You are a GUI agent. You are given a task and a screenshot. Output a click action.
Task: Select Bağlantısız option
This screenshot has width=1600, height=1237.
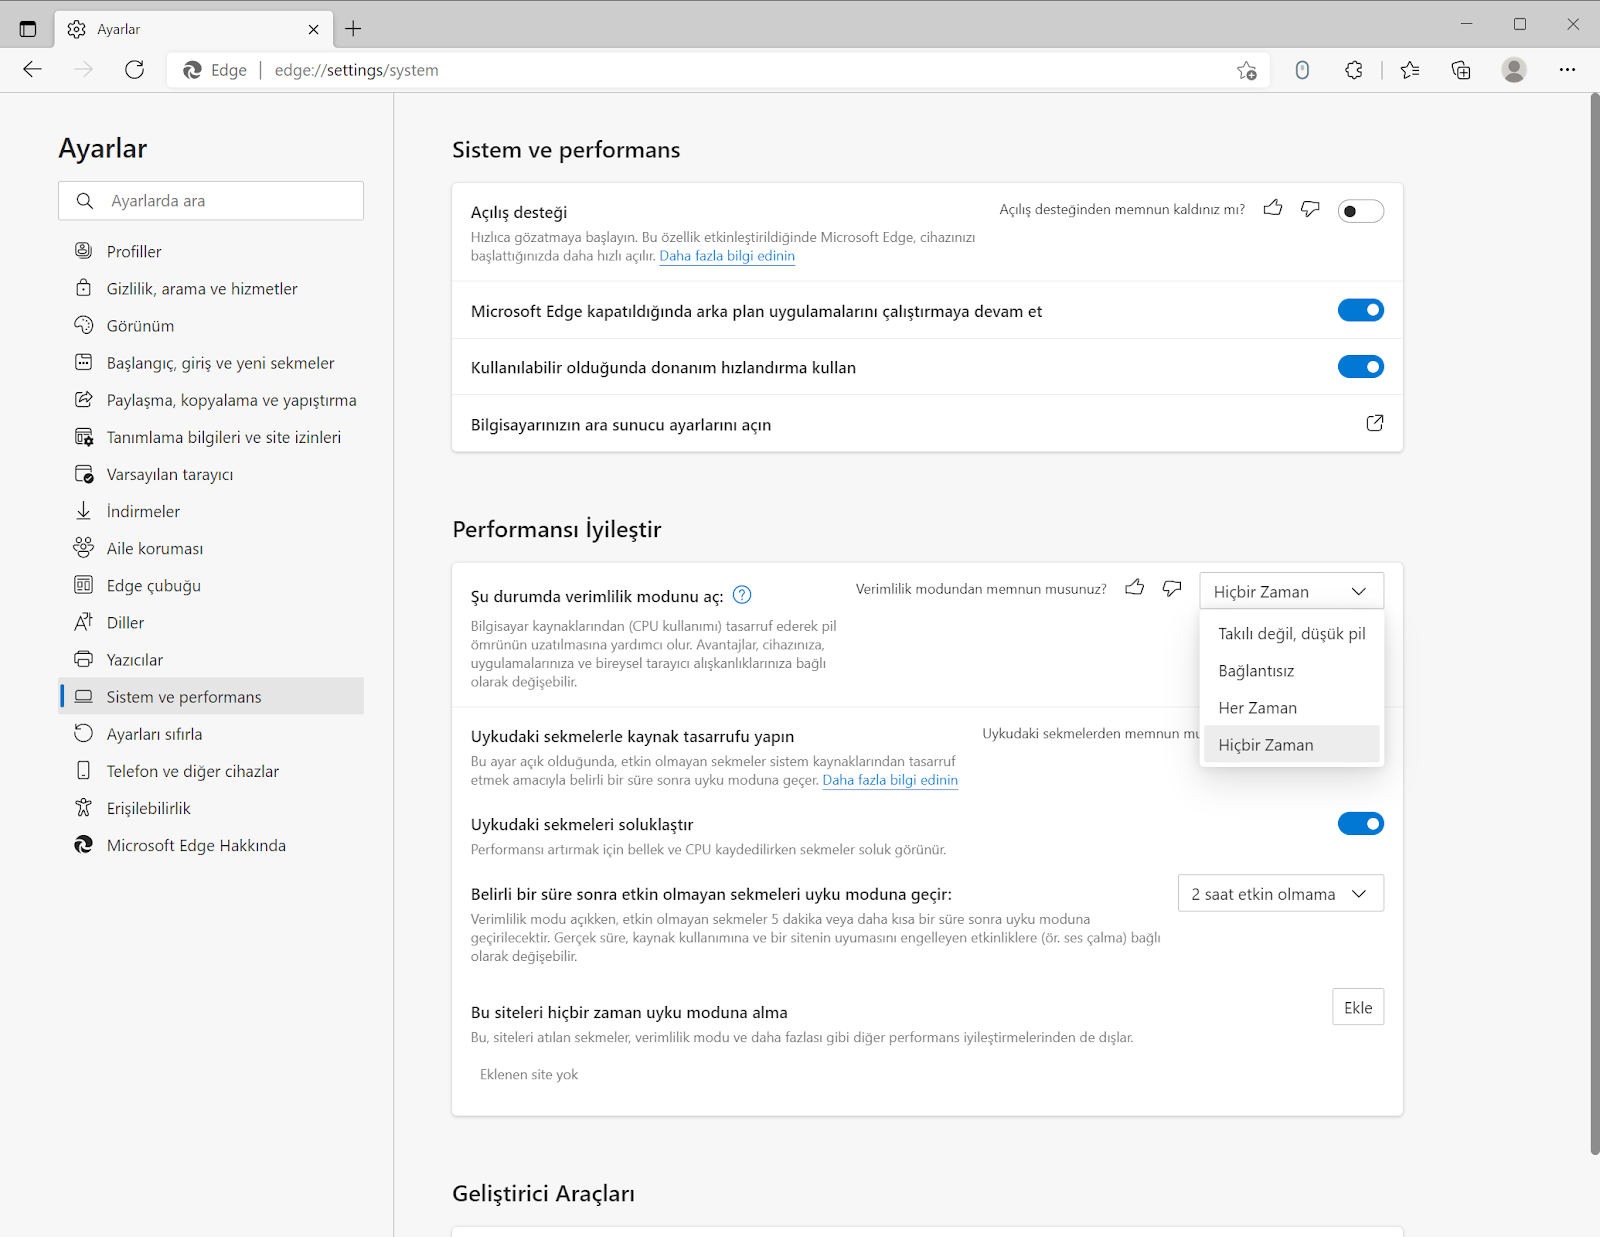(x=1292, y=670)
